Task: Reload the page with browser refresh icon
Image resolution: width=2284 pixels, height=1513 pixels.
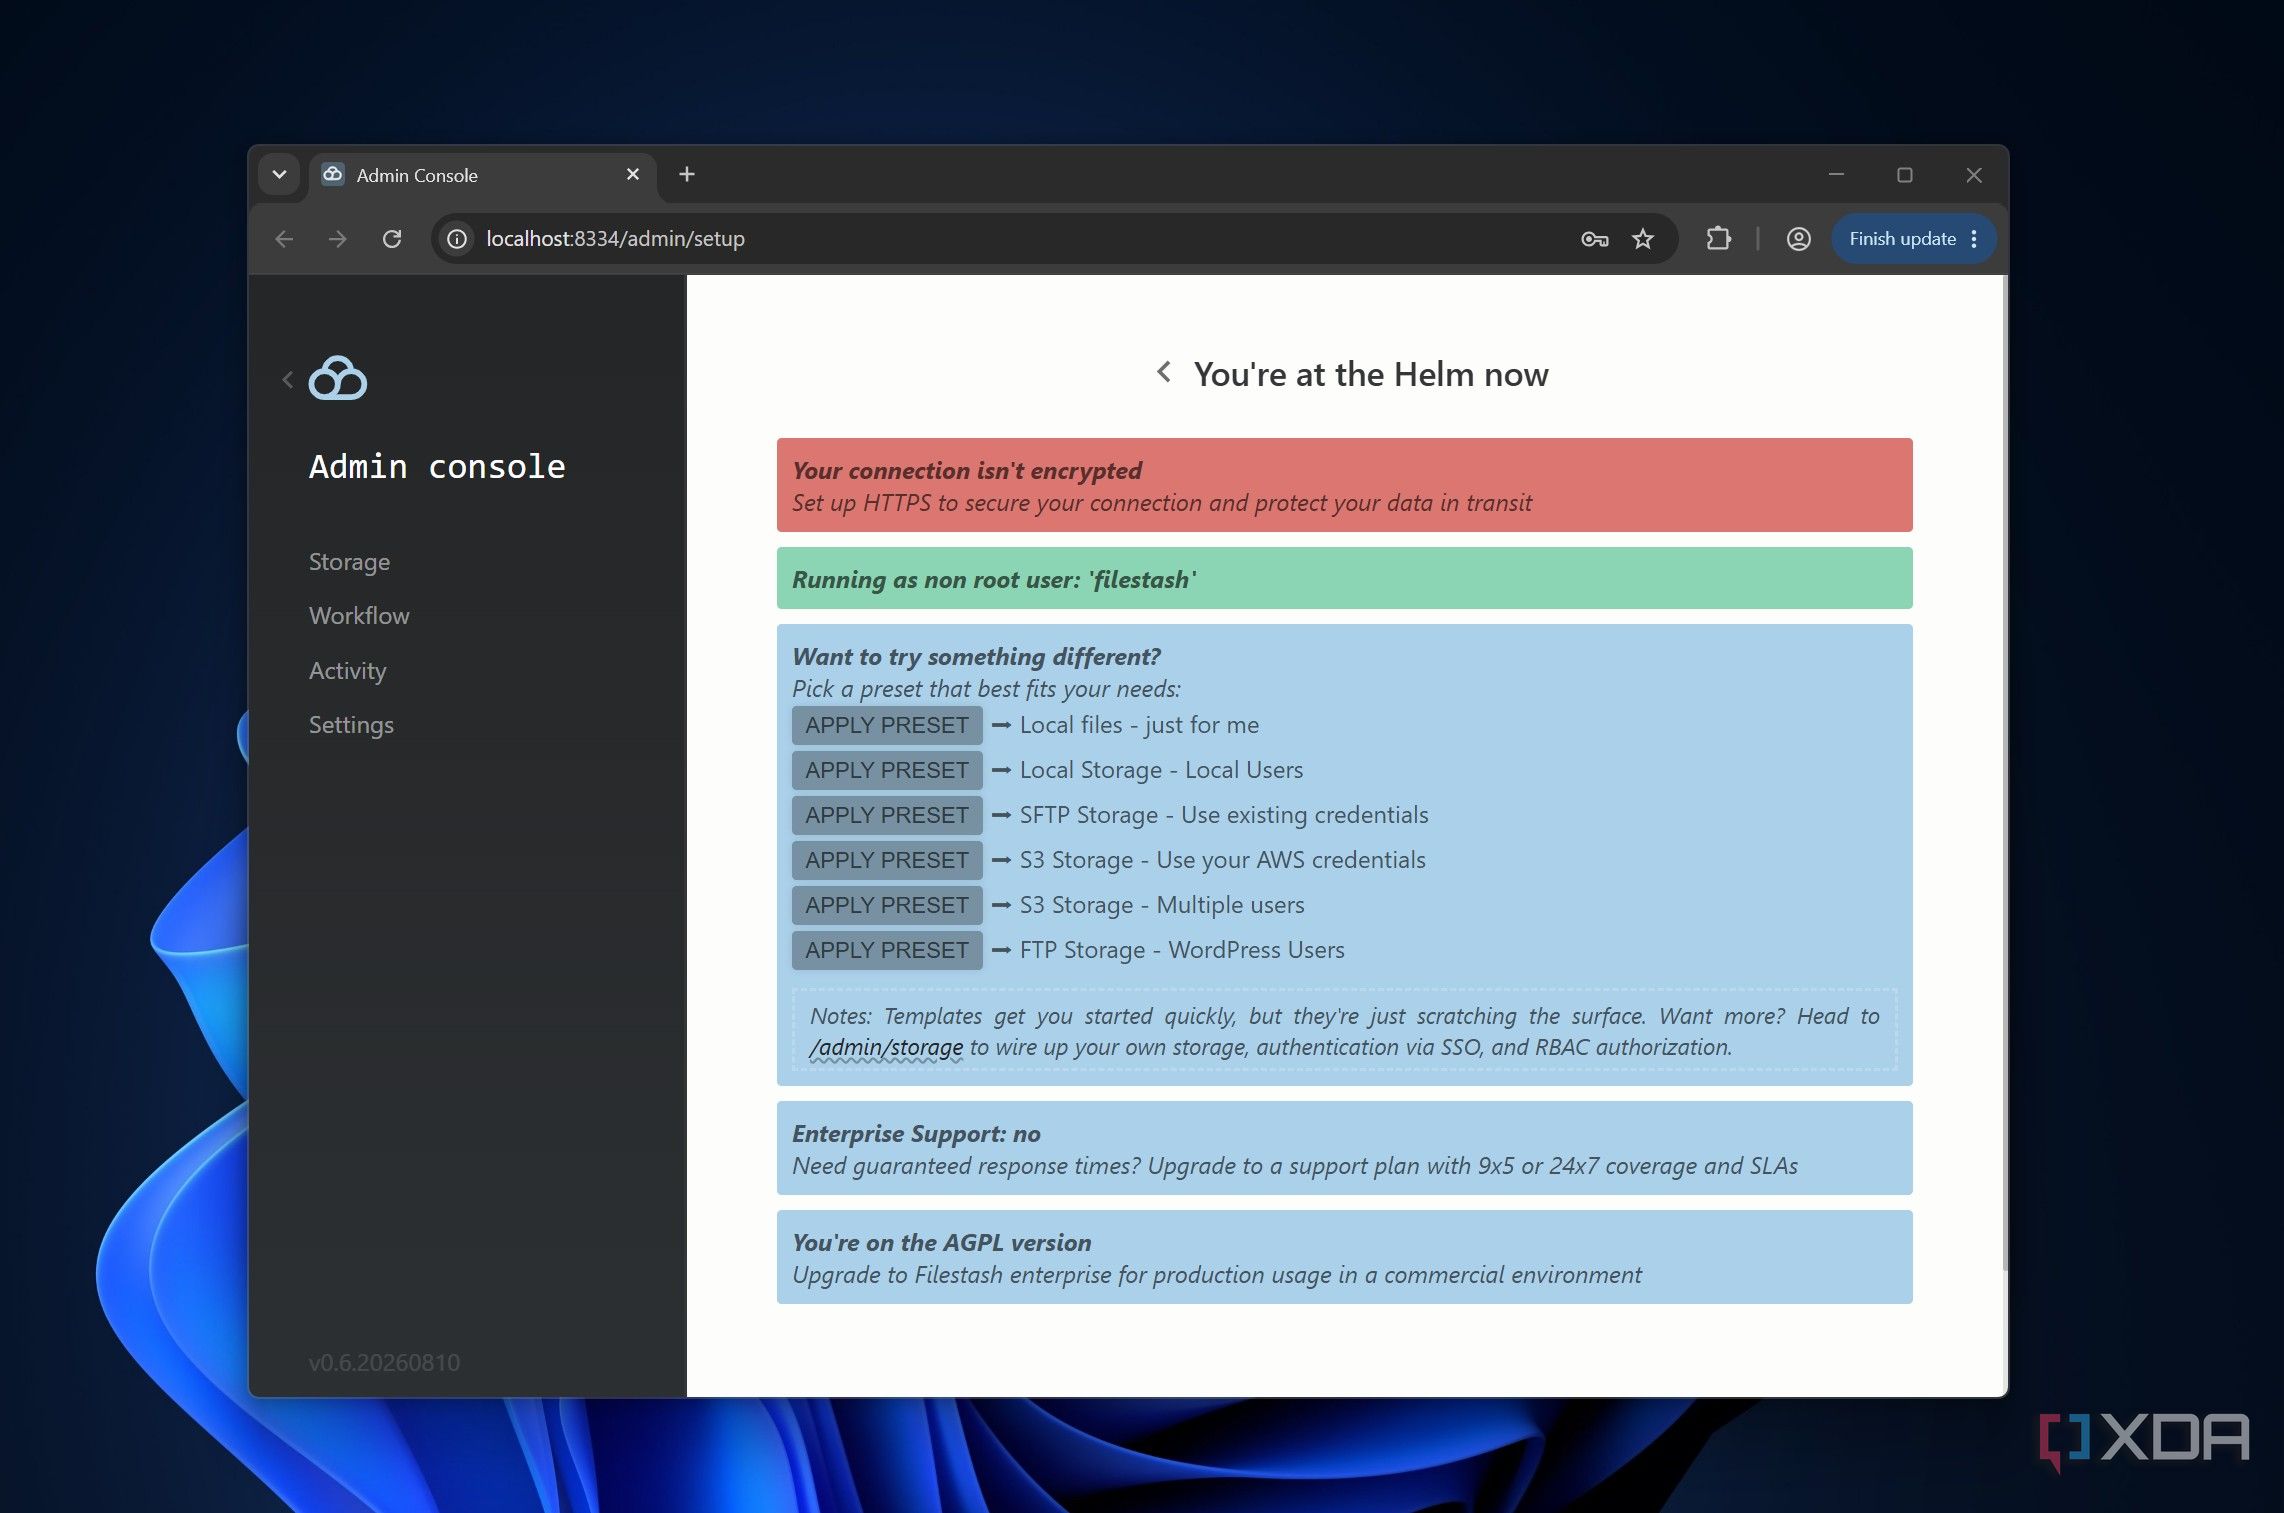Action: click(x=392, y=239)
